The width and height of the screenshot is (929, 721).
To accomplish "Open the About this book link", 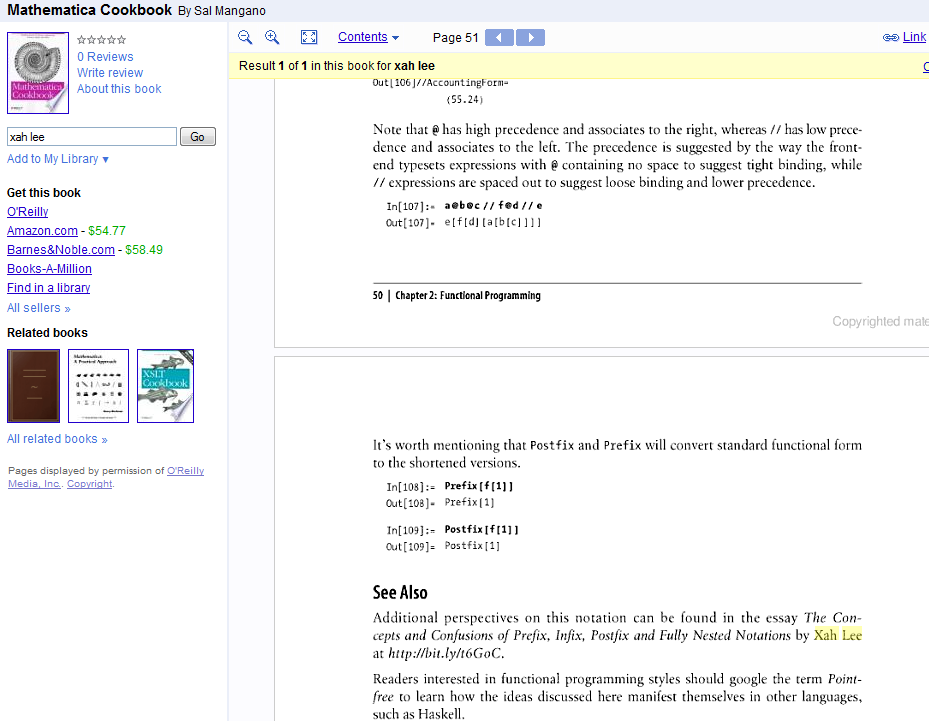I will pyautogui.click(x=119, y=89).
